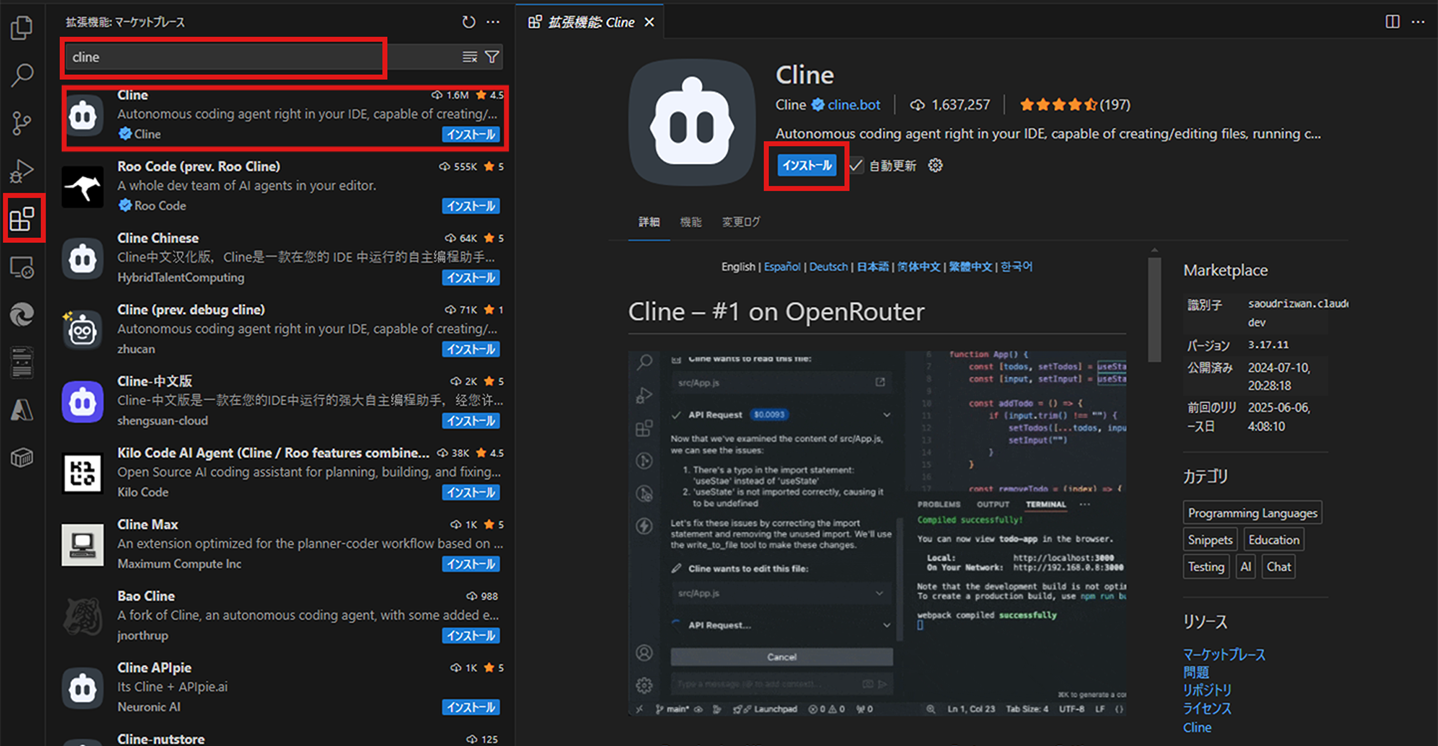Click the Cline demo screenshot image

pos(877,533)
